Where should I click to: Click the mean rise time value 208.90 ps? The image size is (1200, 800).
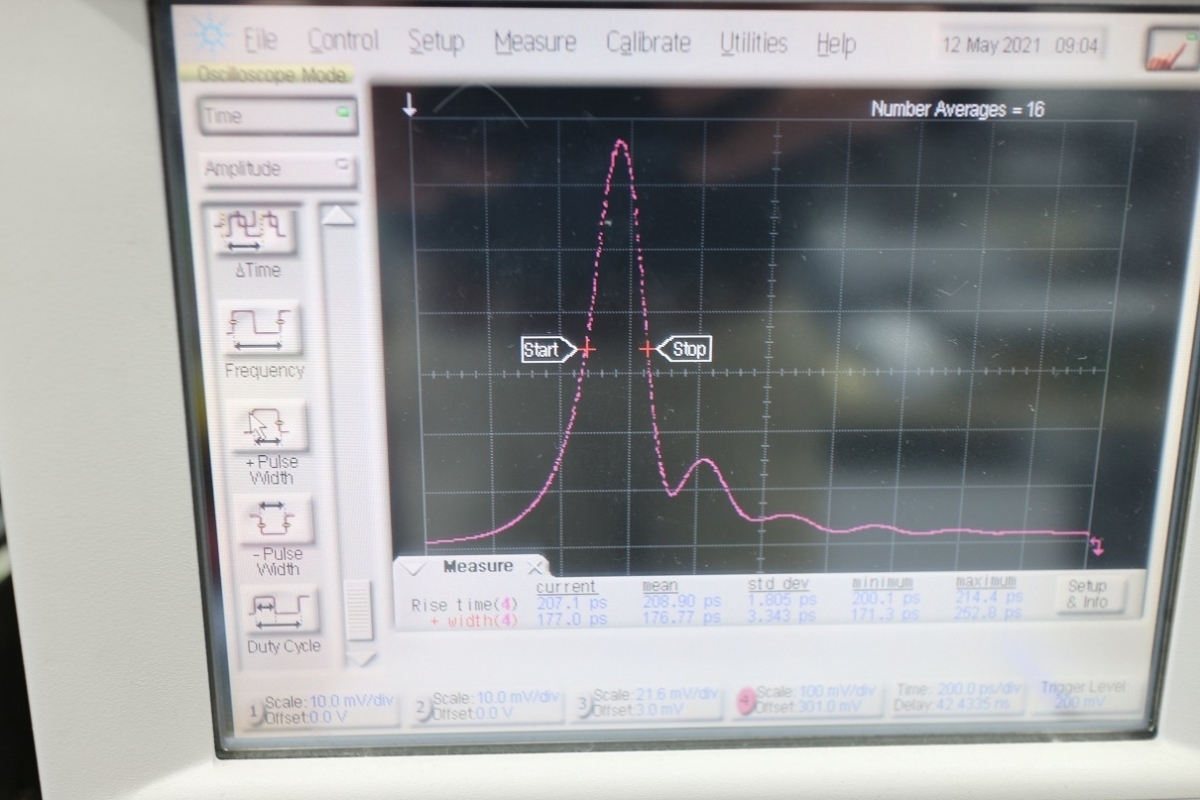681,601
